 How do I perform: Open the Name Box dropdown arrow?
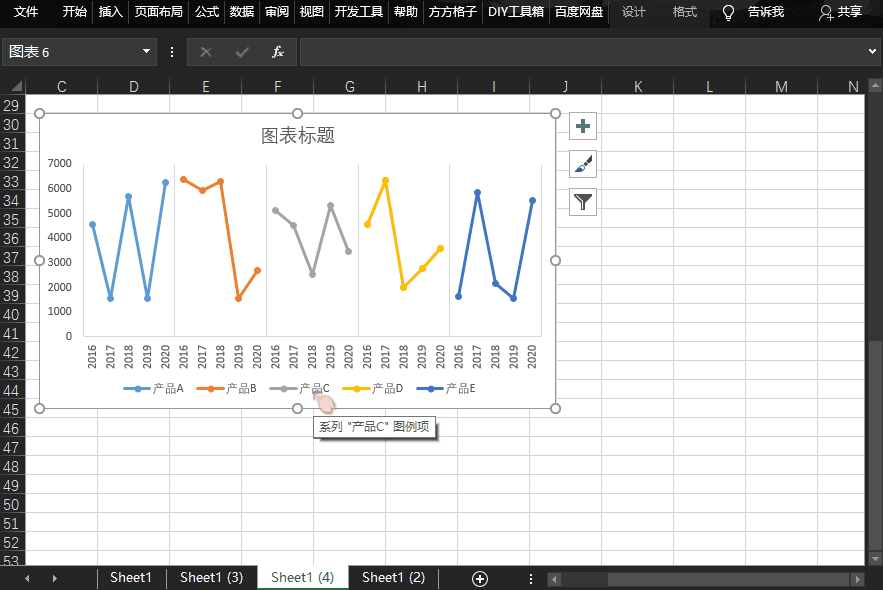click(x=146, y=52)
